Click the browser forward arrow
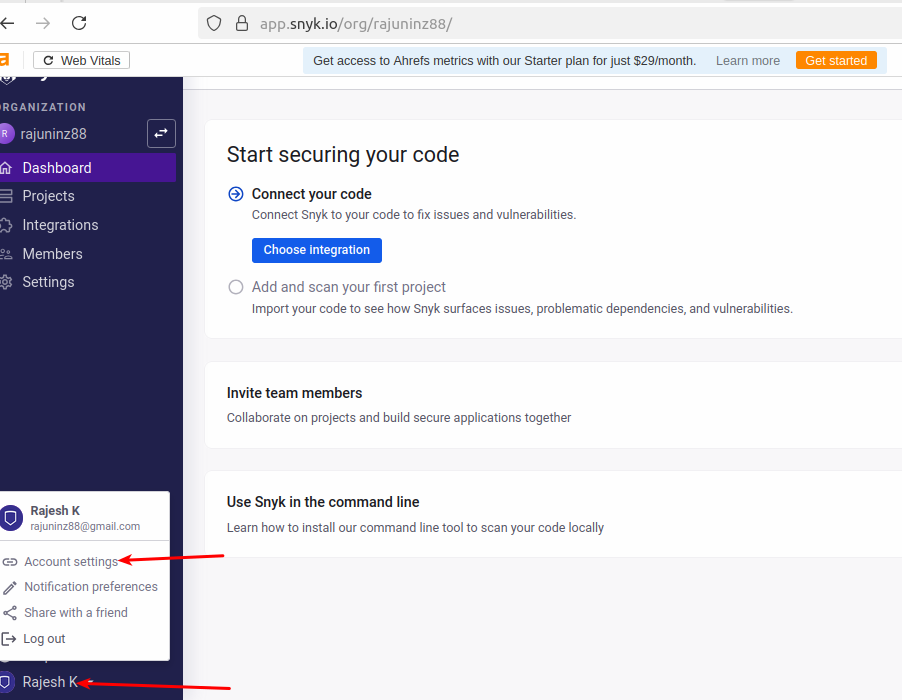 point(43,23)
